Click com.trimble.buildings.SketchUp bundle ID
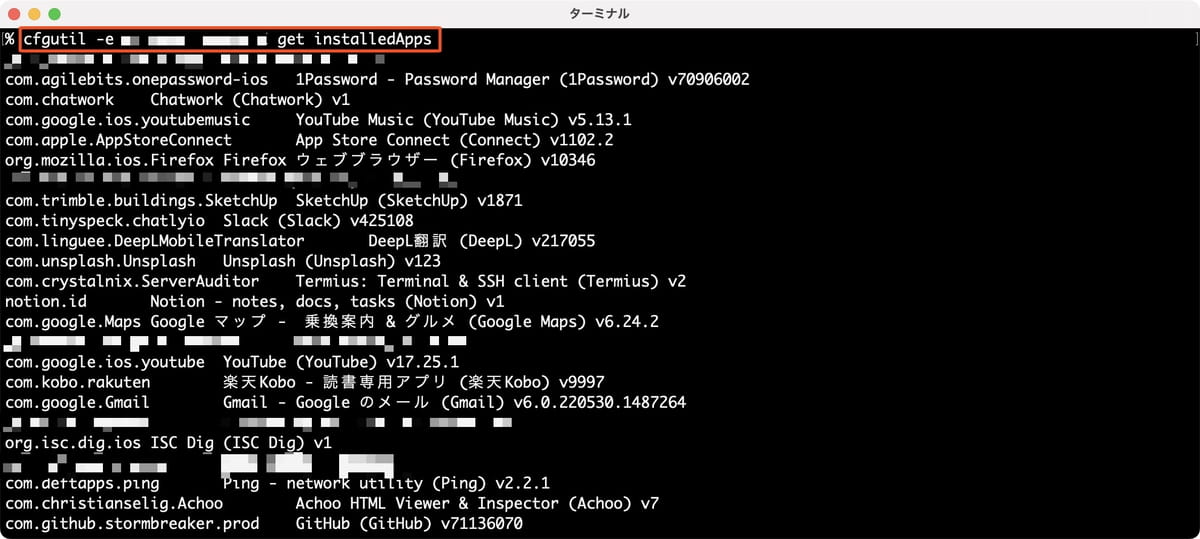The image size is (1200, 539). coord(141,200)
